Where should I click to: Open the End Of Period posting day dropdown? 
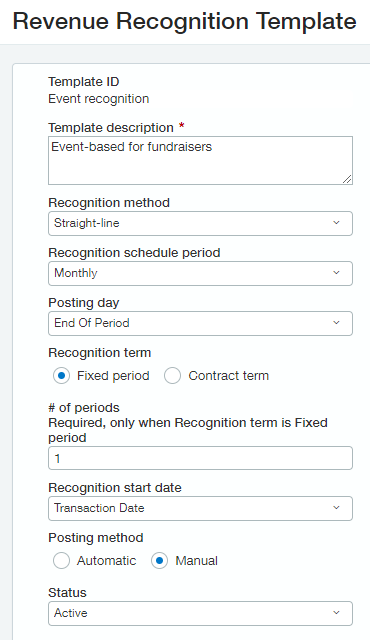coord(200,323)
